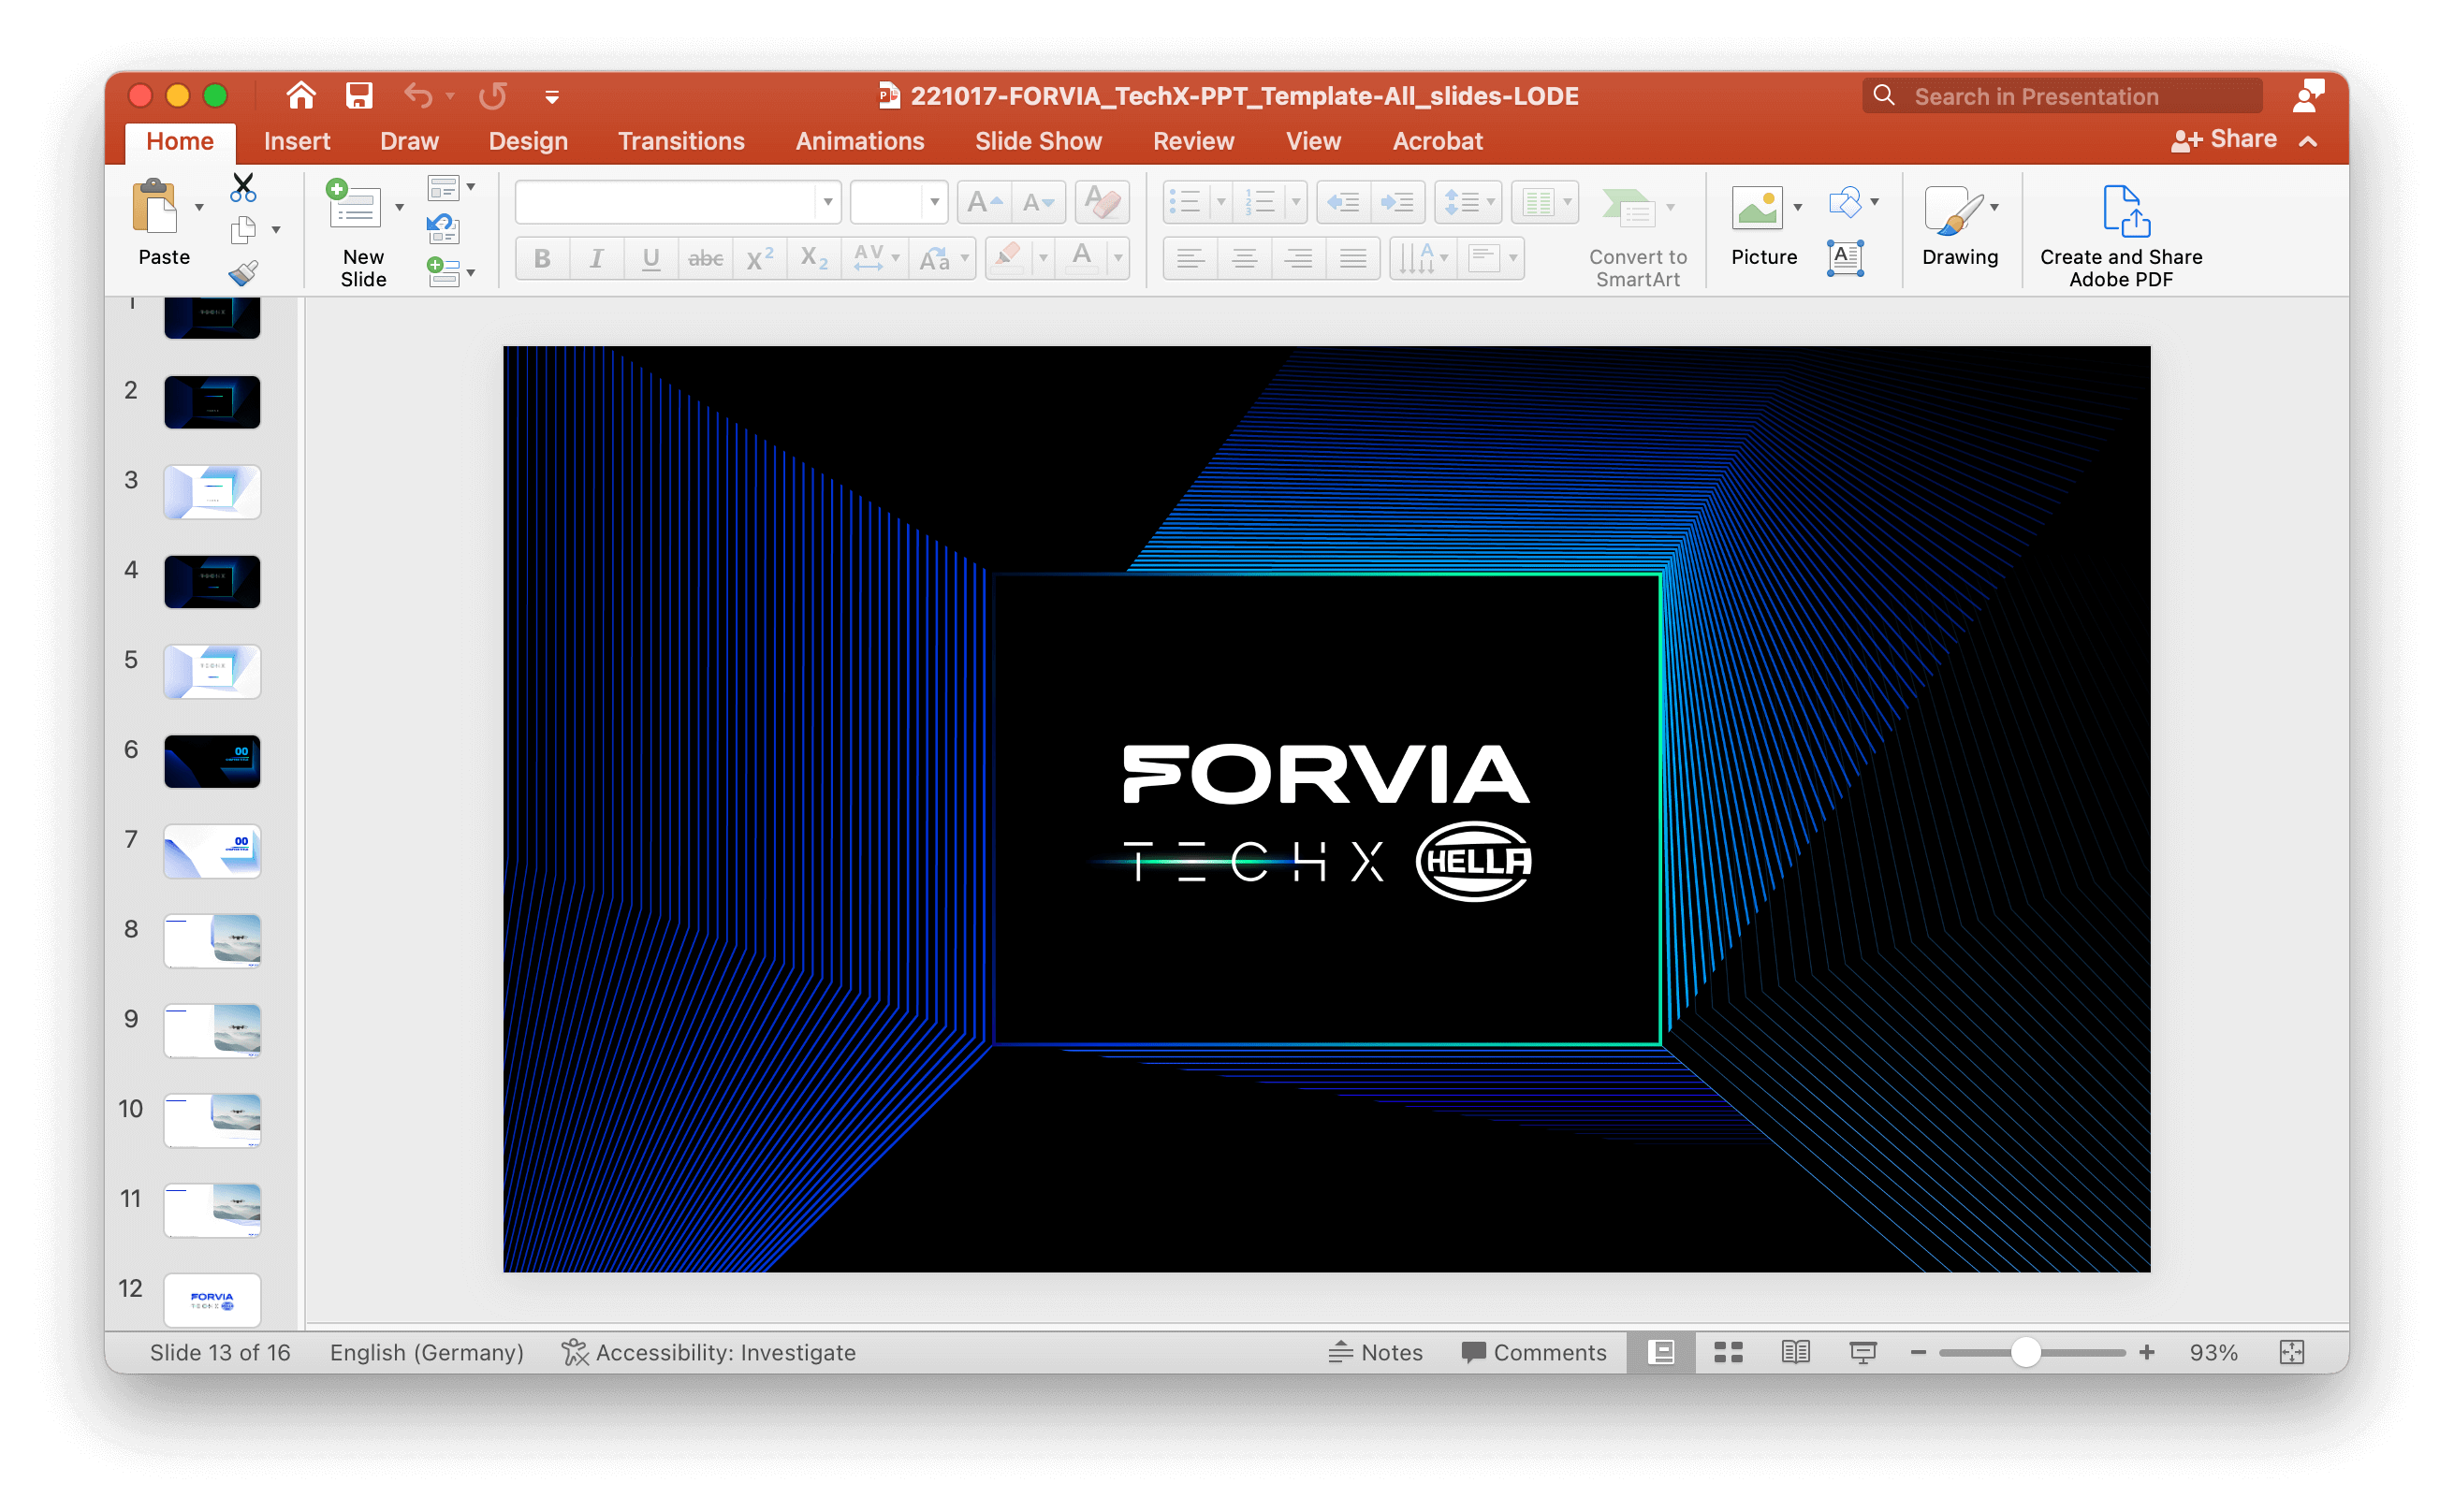This screenshot has height=1512, width=2454.
Task: Open the Acrobat tab
Action: click(1437, 141)
